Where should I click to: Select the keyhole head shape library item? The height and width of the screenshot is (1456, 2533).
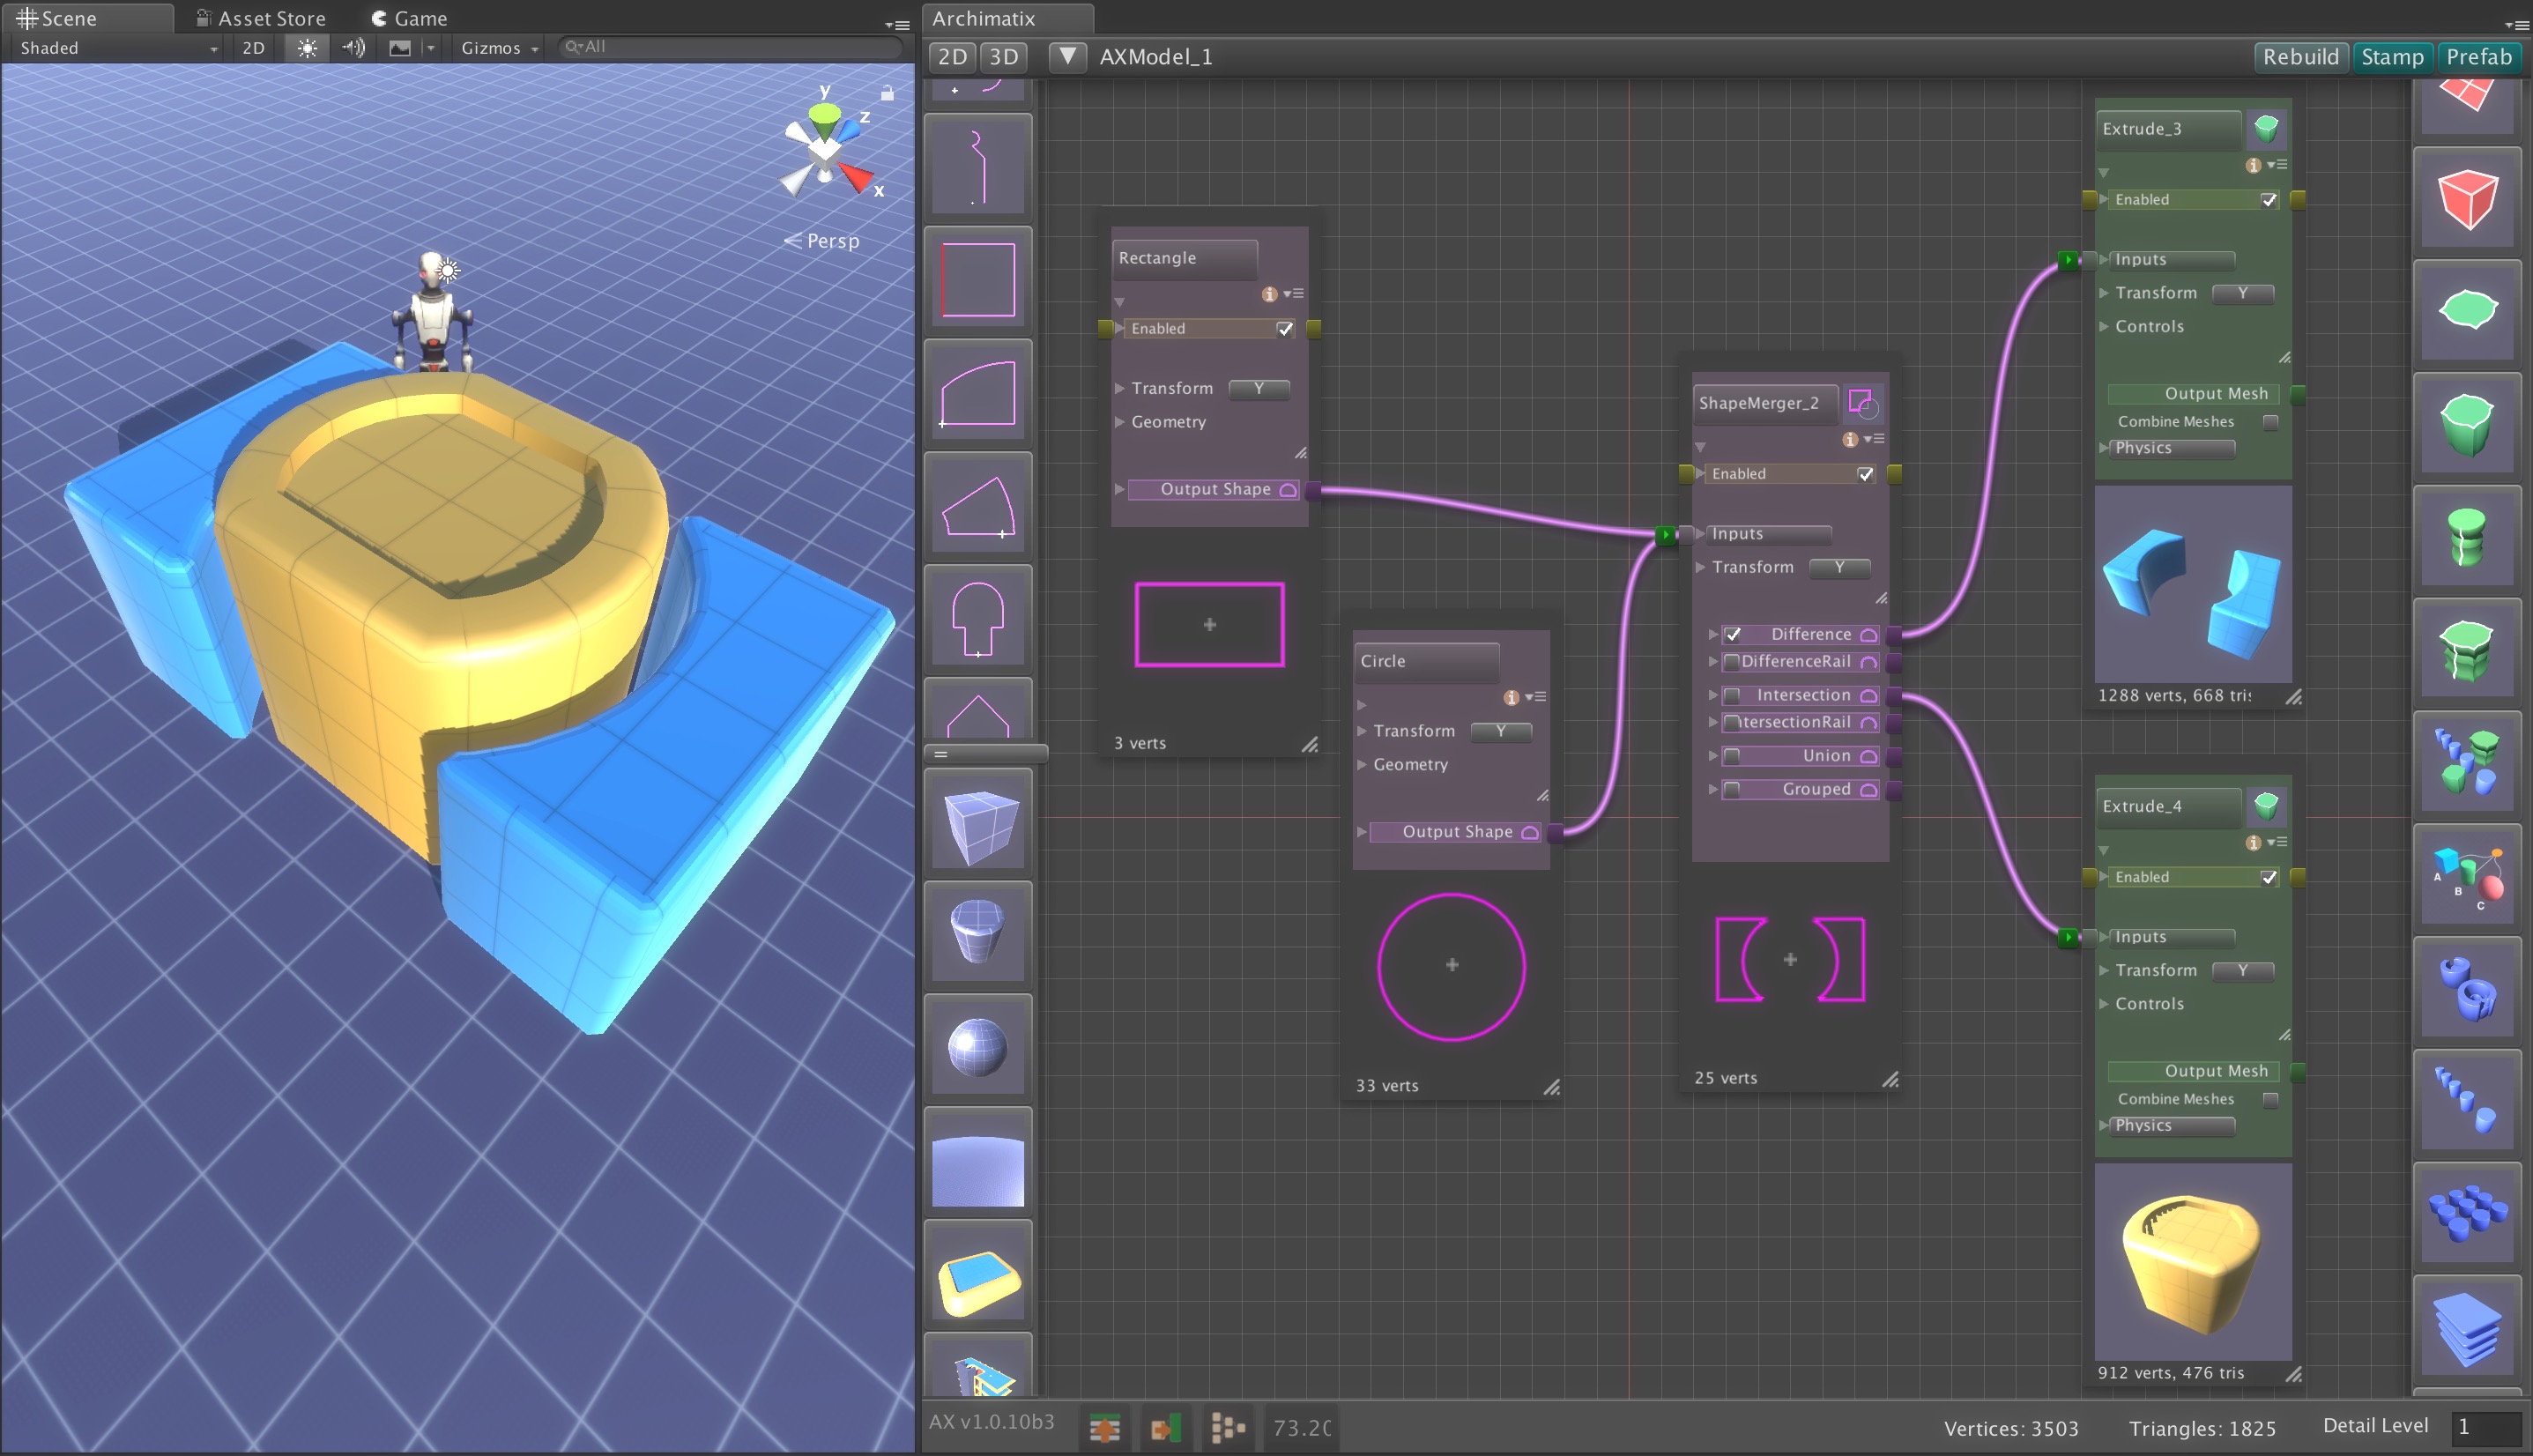(978, 619)
